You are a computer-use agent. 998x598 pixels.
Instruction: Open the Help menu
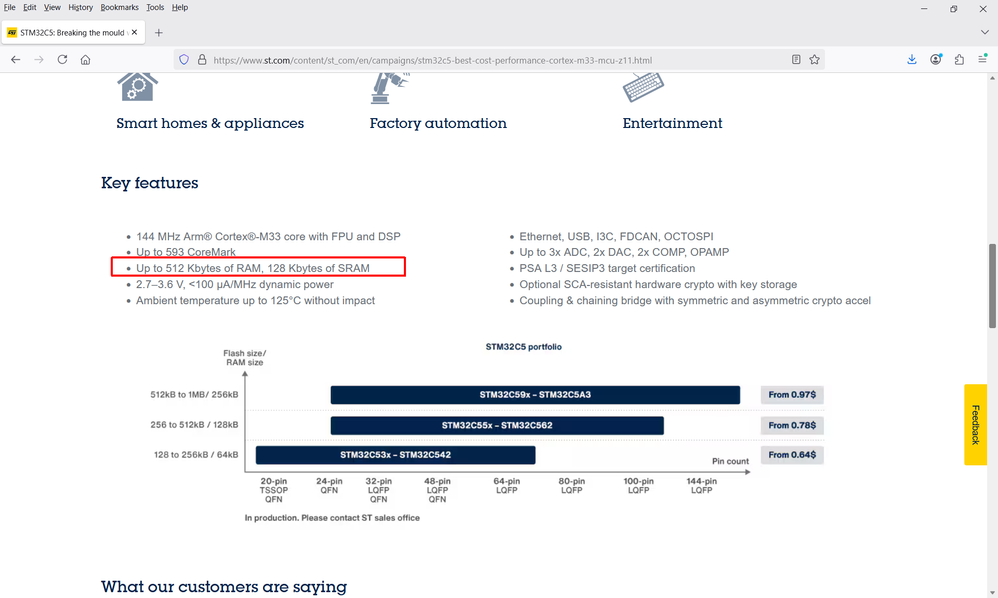[x=179, y=8]
